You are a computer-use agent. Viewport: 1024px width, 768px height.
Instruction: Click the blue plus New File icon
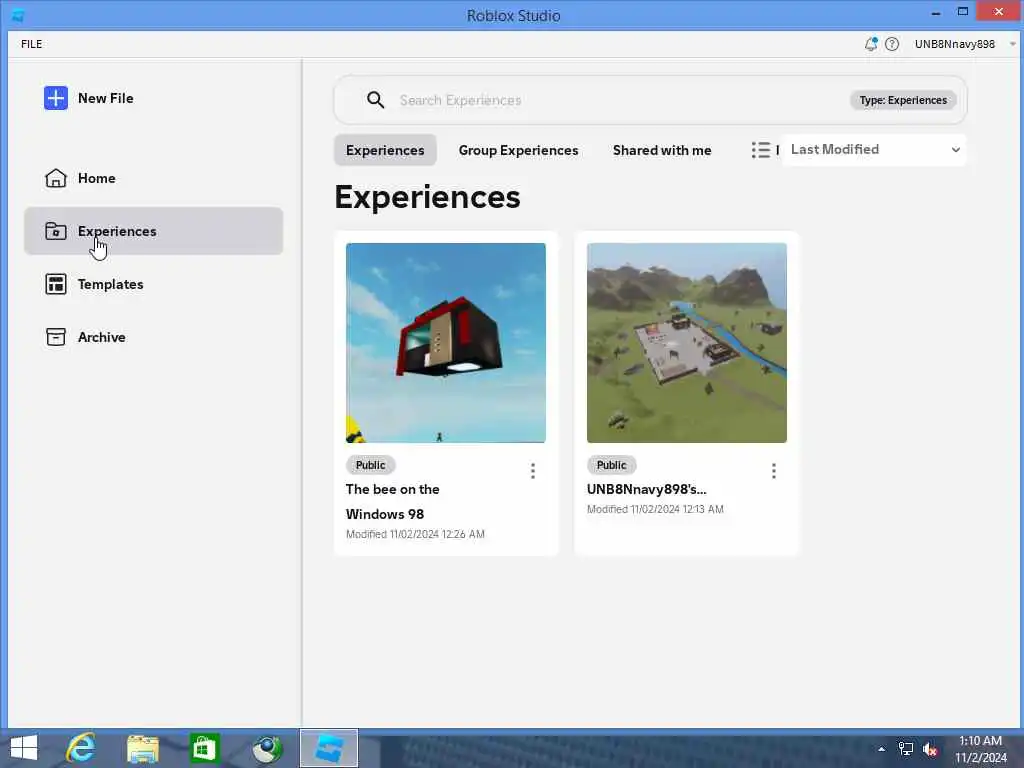coord(56,98)
